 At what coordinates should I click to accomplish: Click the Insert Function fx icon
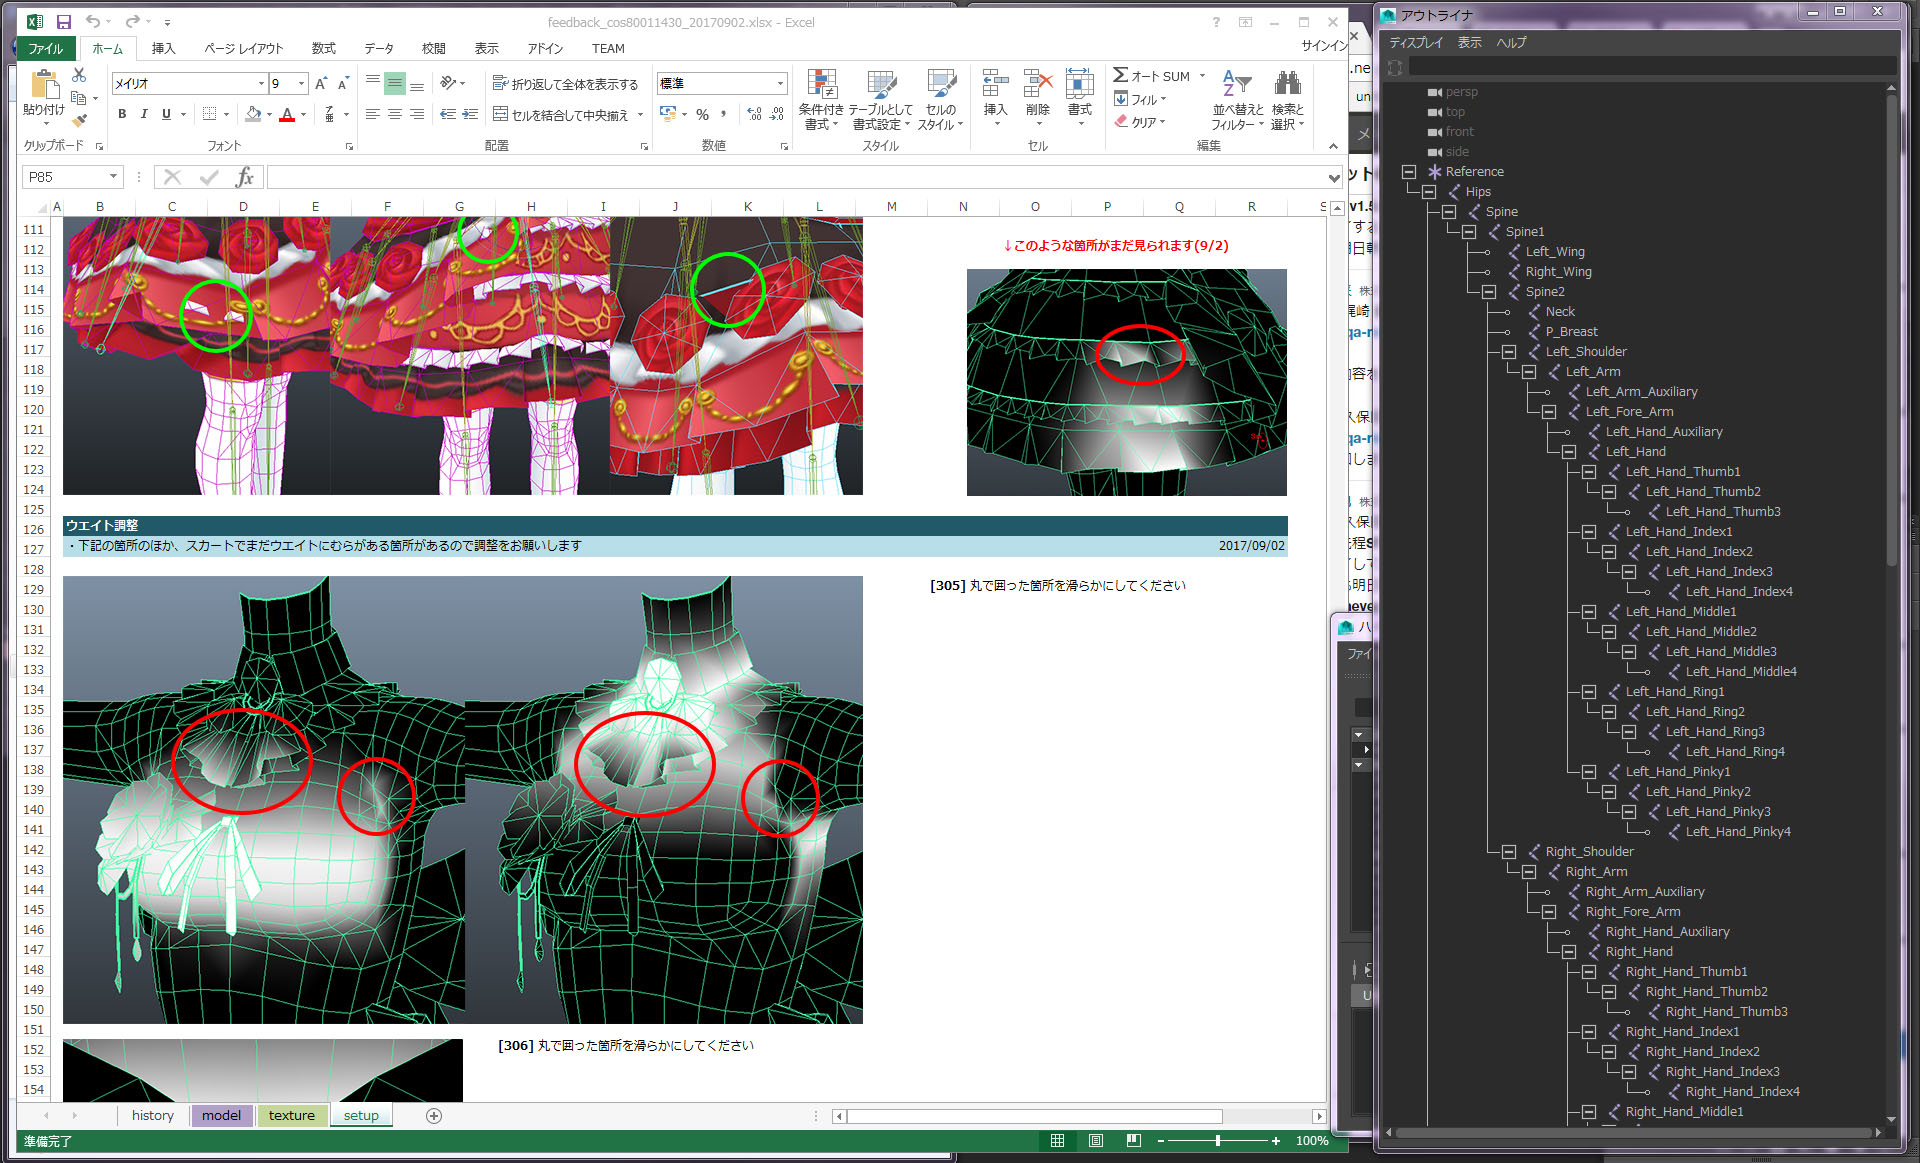[x=244, y=177]
